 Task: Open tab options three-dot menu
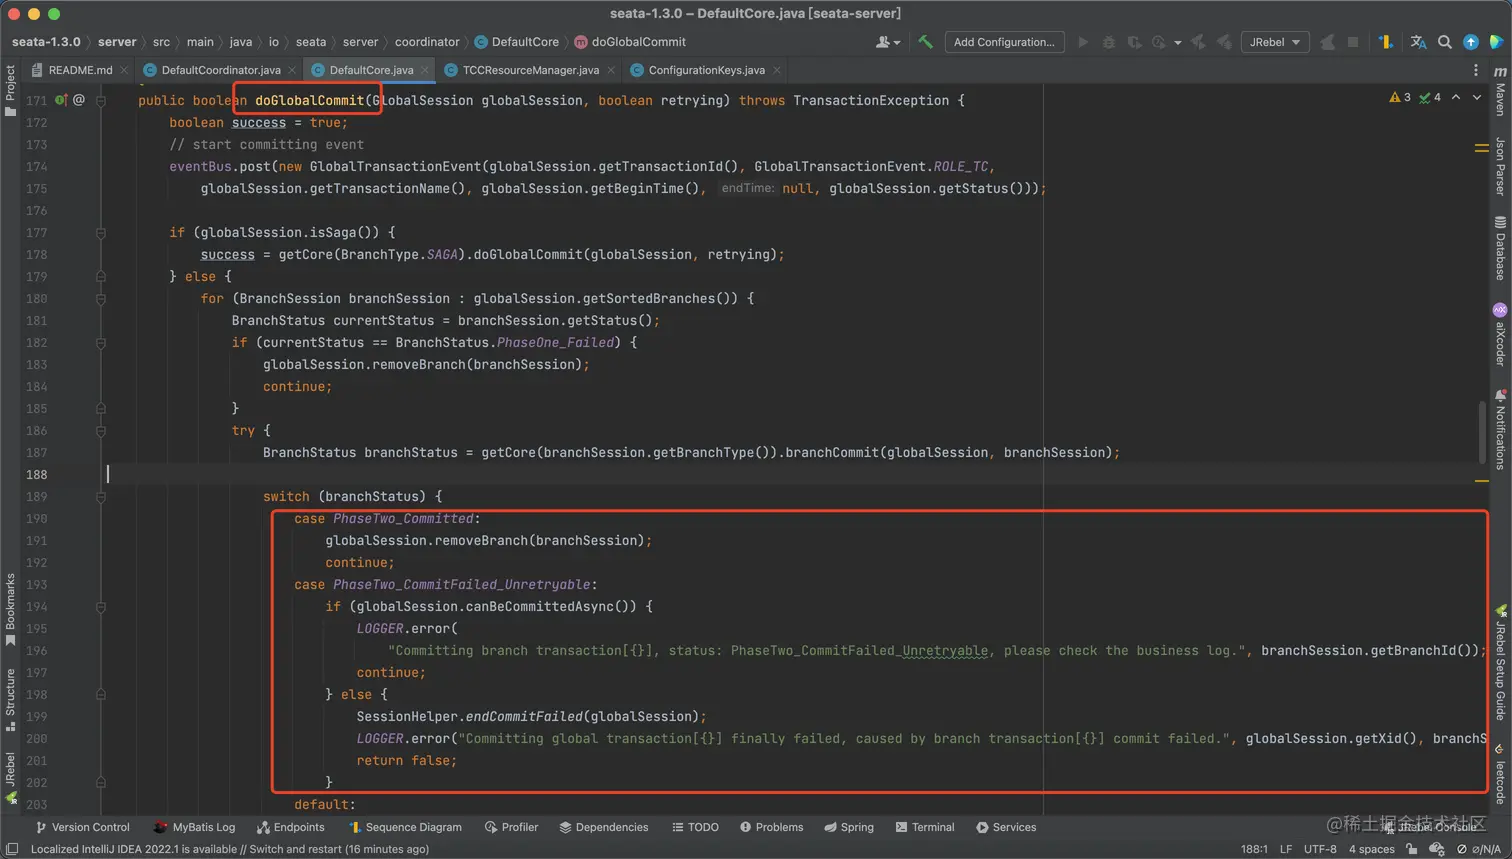pyautogui.click(x=1476, y=70)
